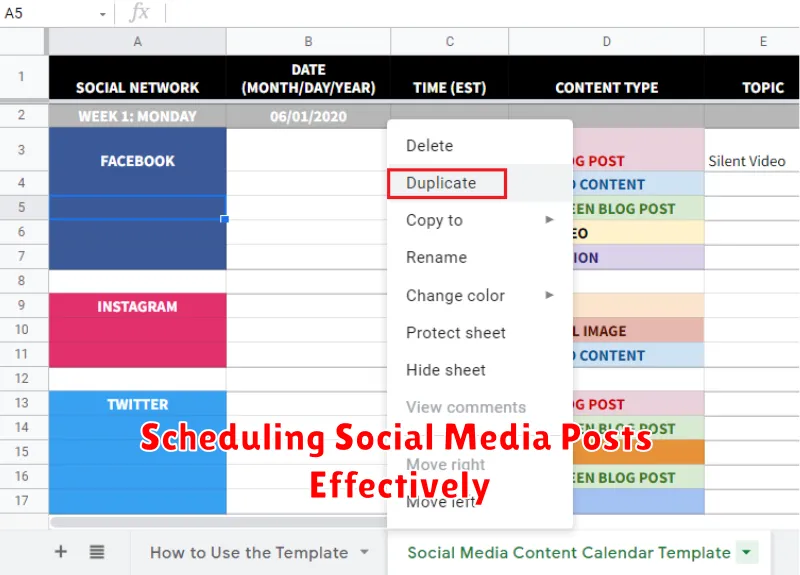The image size is (800, 575).
Task: Select row 13 header
Action: tap(21, 403)
